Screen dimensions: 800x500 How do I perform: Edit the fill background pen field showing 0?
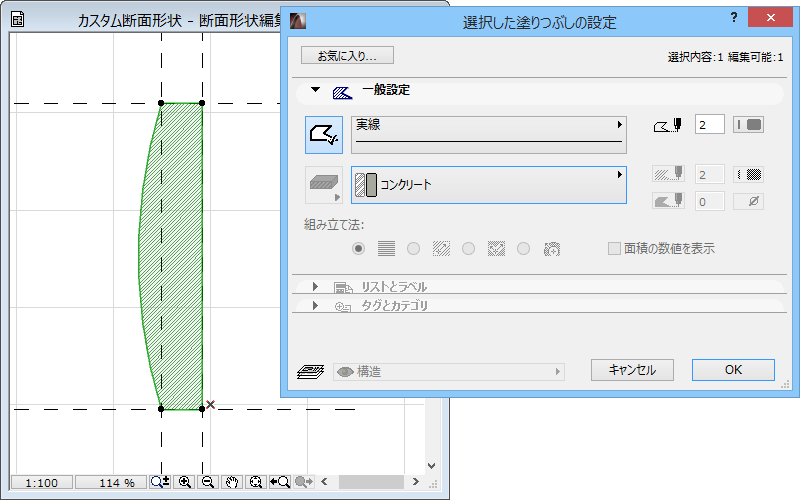pyautogui.click(x=709, y=202)
